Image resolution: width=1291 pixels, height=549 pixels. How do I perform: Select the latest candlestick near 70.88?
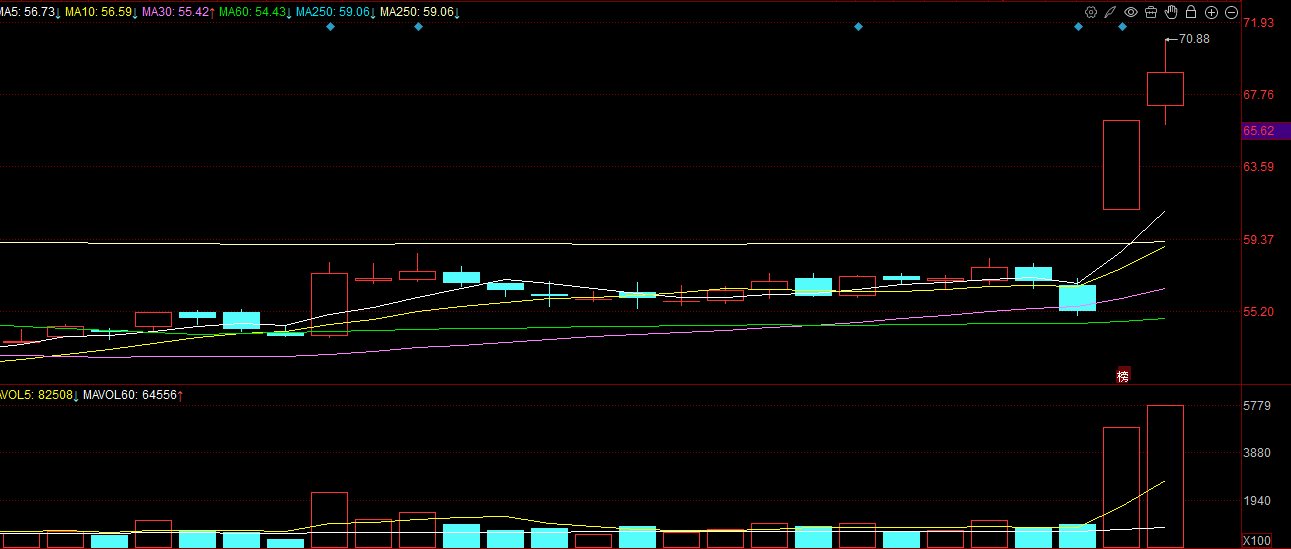coord(1165,88)
